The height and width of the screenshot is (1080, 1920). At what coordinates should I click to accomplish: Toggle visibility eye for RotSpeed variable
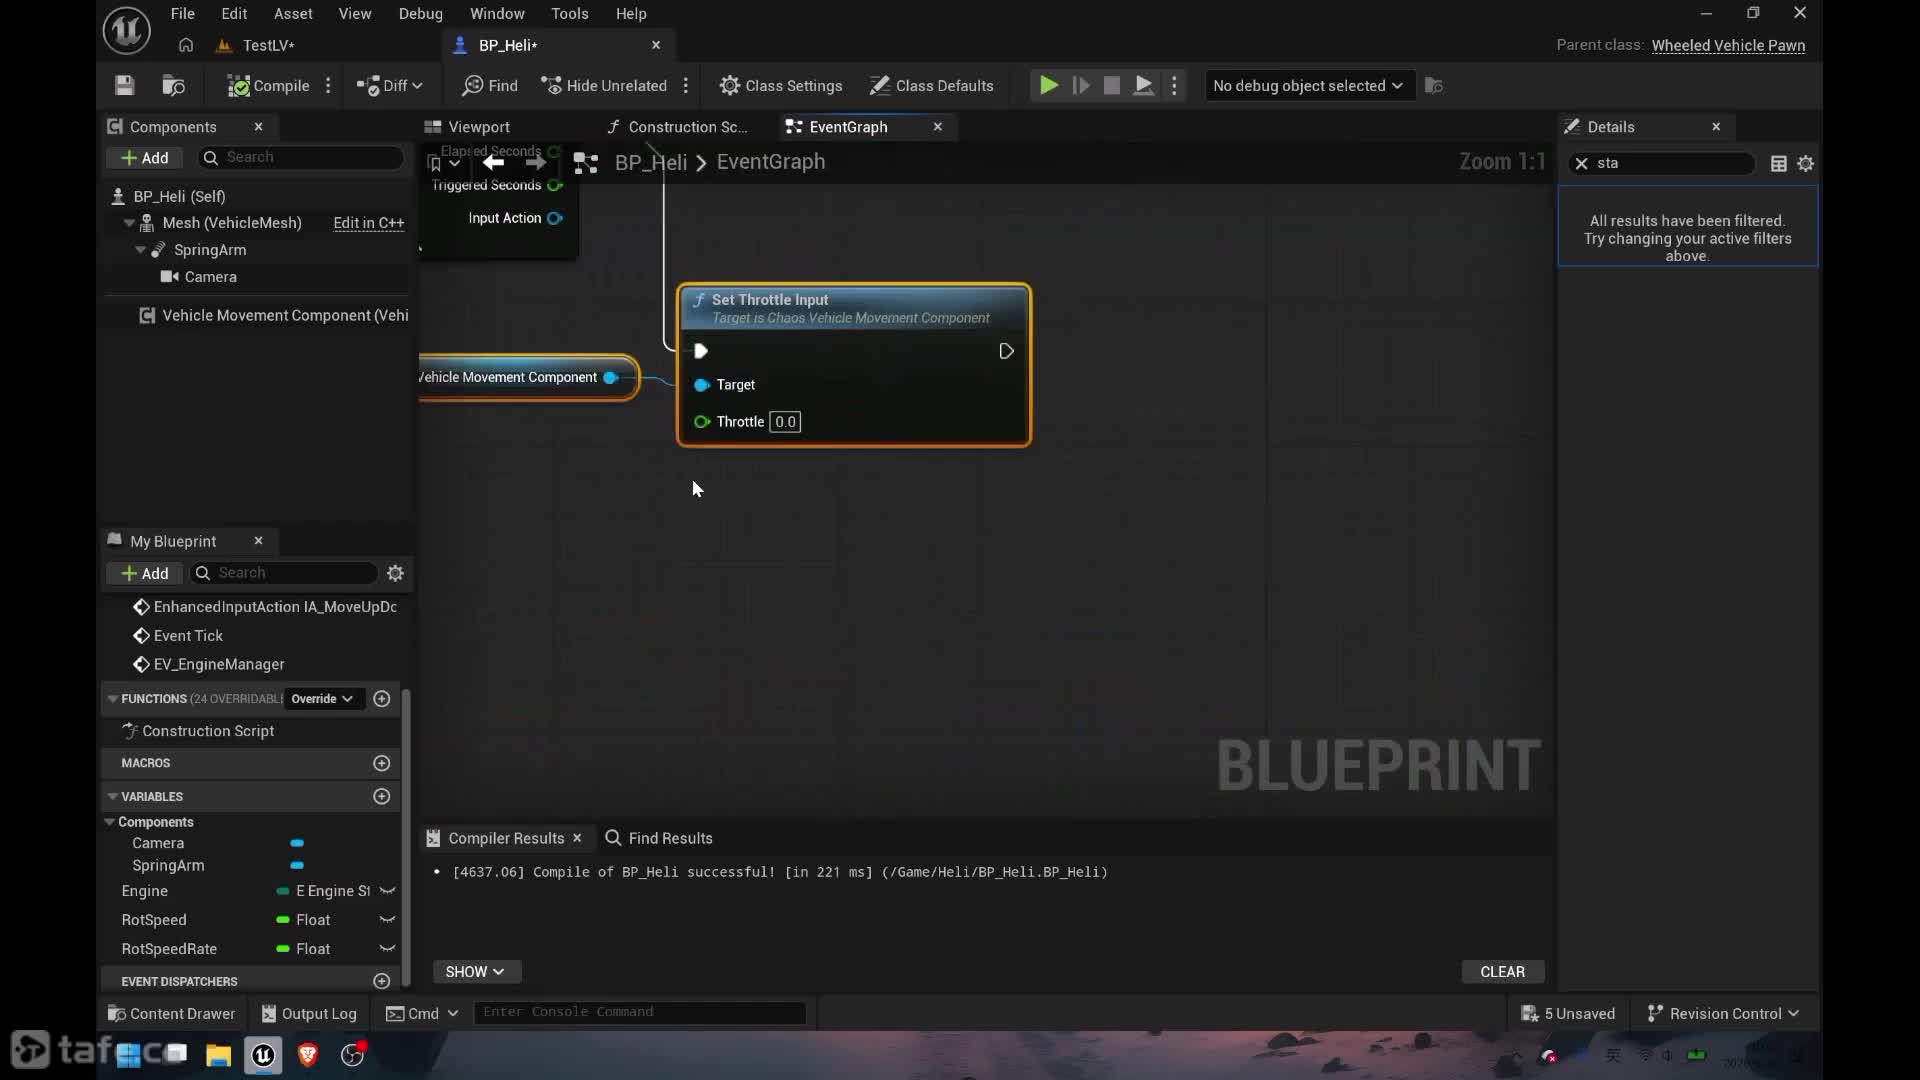[x=387, y=920]
